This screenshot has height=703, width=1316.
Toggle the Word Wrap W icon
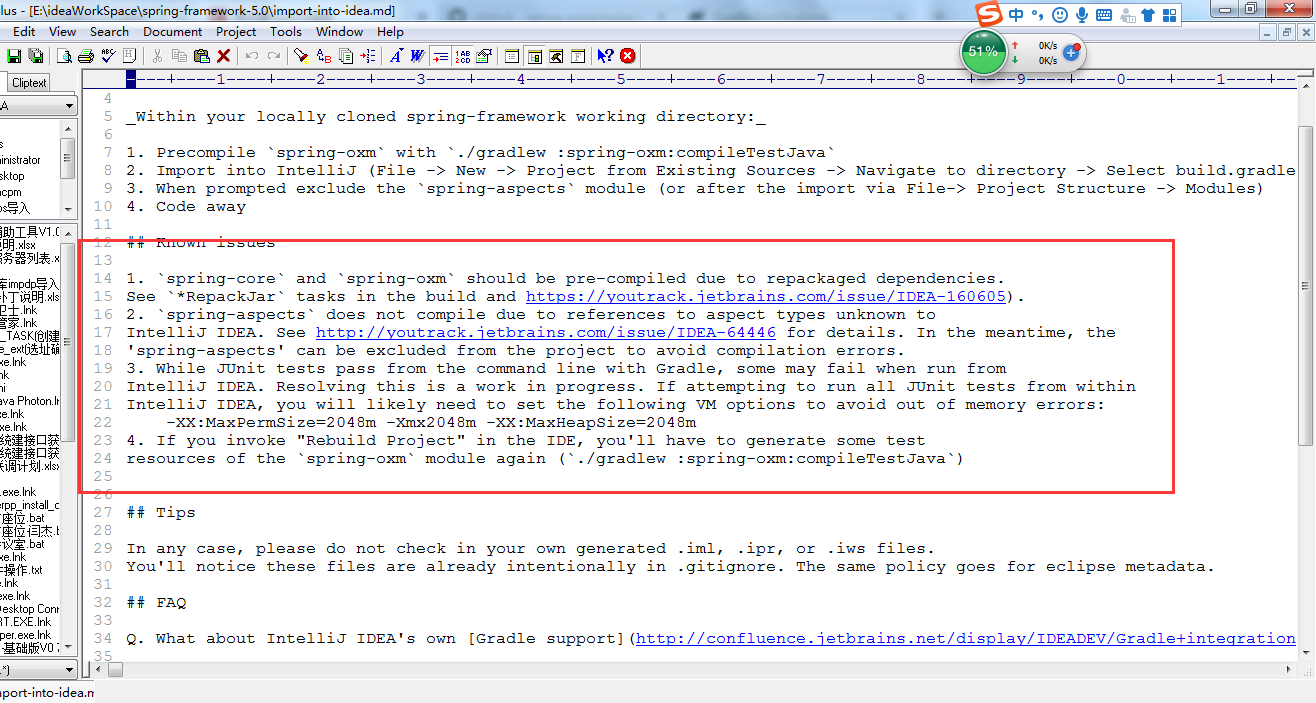[416, 56]
